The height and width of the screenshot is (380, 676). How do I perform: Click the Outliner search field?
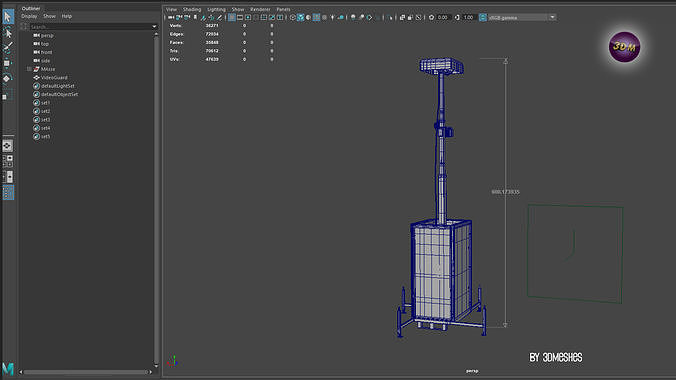90,26
